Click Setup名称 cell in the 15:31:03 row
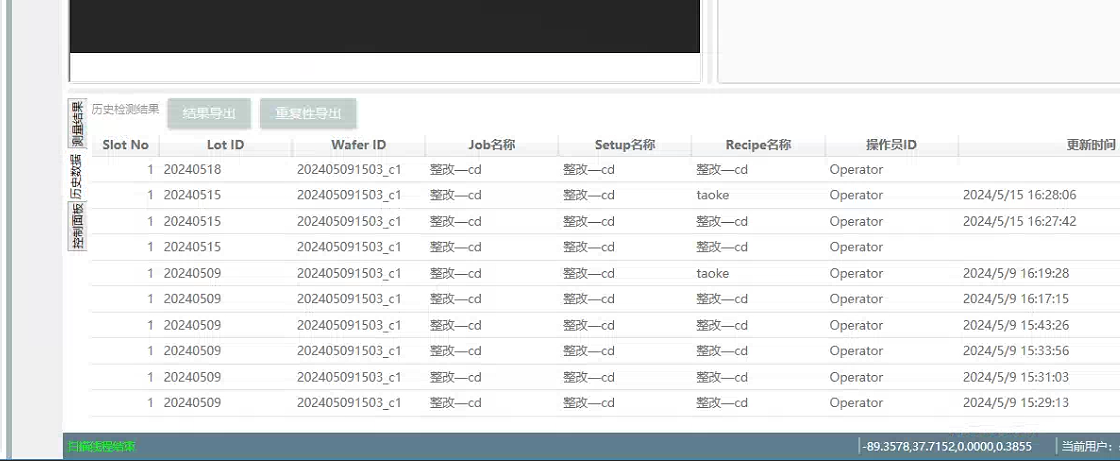Screen dimensions: 1120x461 pyautogui.click(x=589, y=377)
